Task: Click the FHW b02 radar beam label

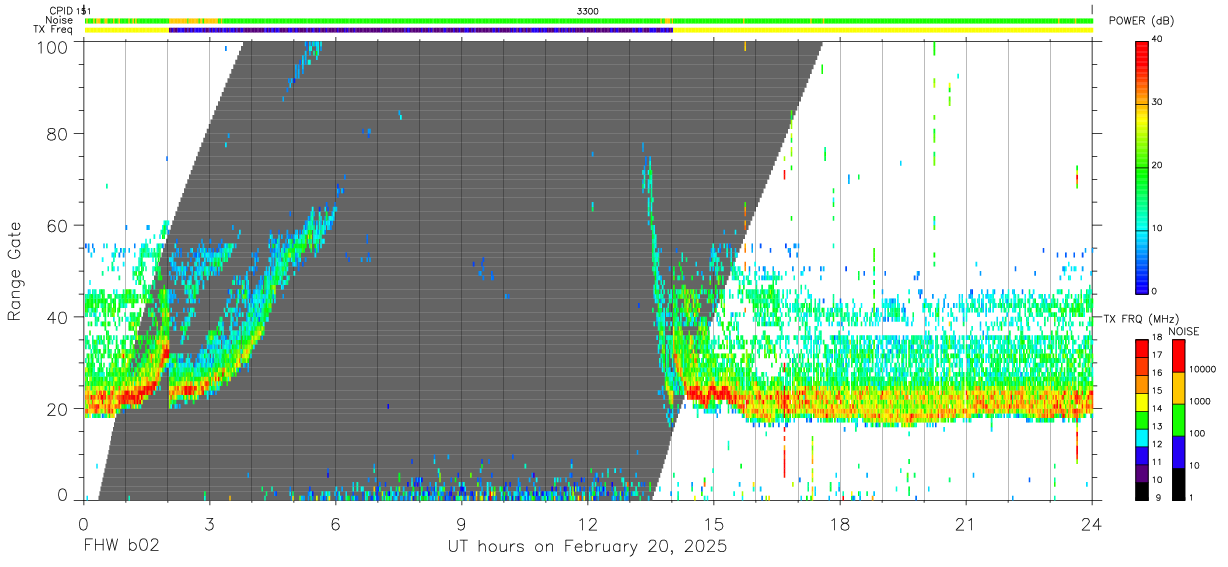Action: point(122,547)
